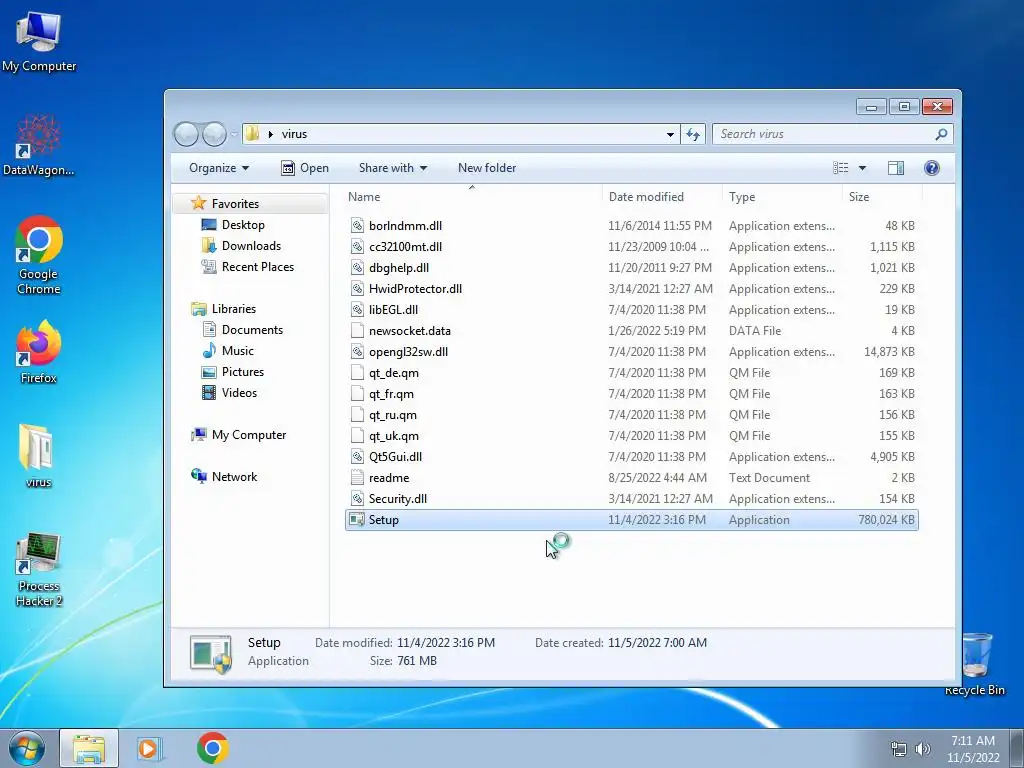
Task: Select the cc32100mt.dll file
Action: pos(632,247)
